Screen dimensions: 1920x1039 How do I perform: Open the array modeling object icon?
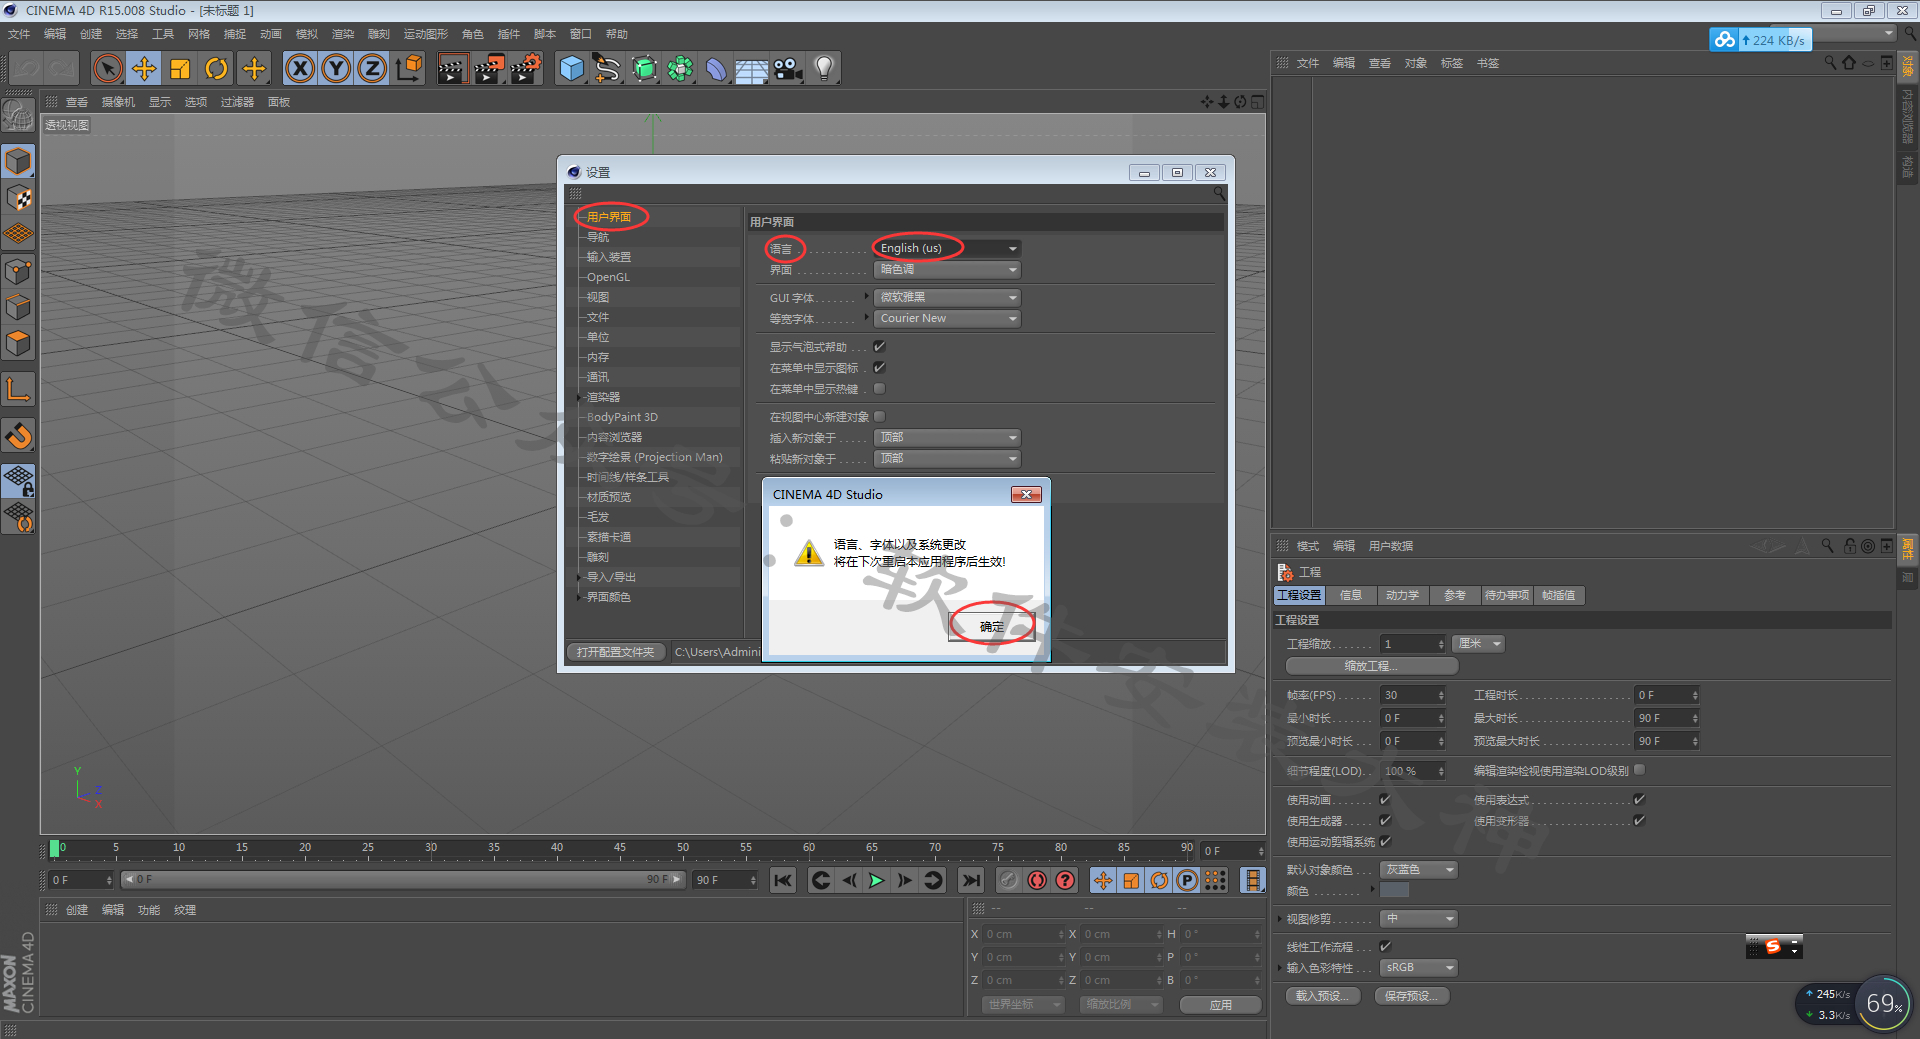coord(680,69)
